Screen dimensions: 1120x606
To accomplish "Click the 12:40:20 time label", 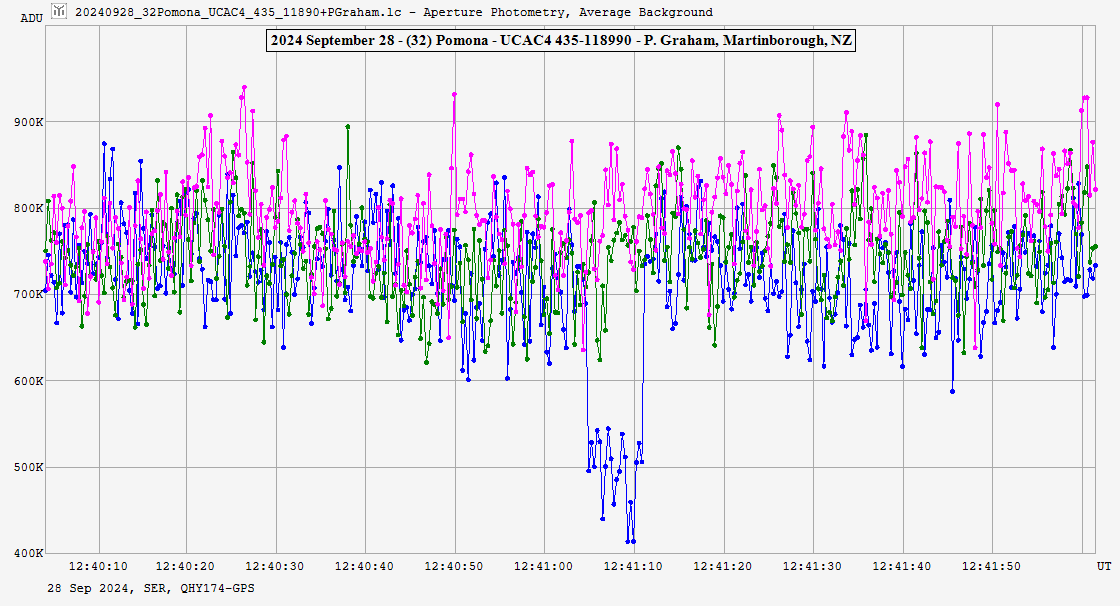I will point(185,566).
